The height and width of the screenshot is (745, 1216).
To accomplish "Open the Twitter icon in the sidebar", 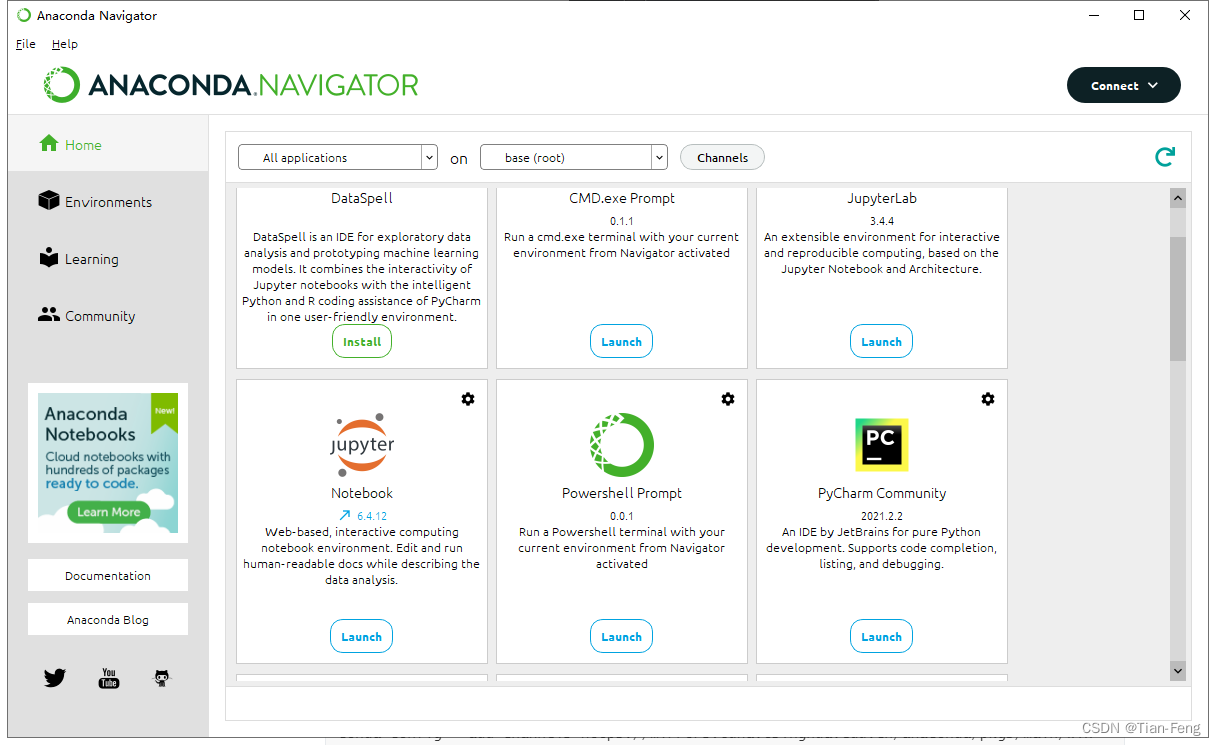I will tap(55, 678).
